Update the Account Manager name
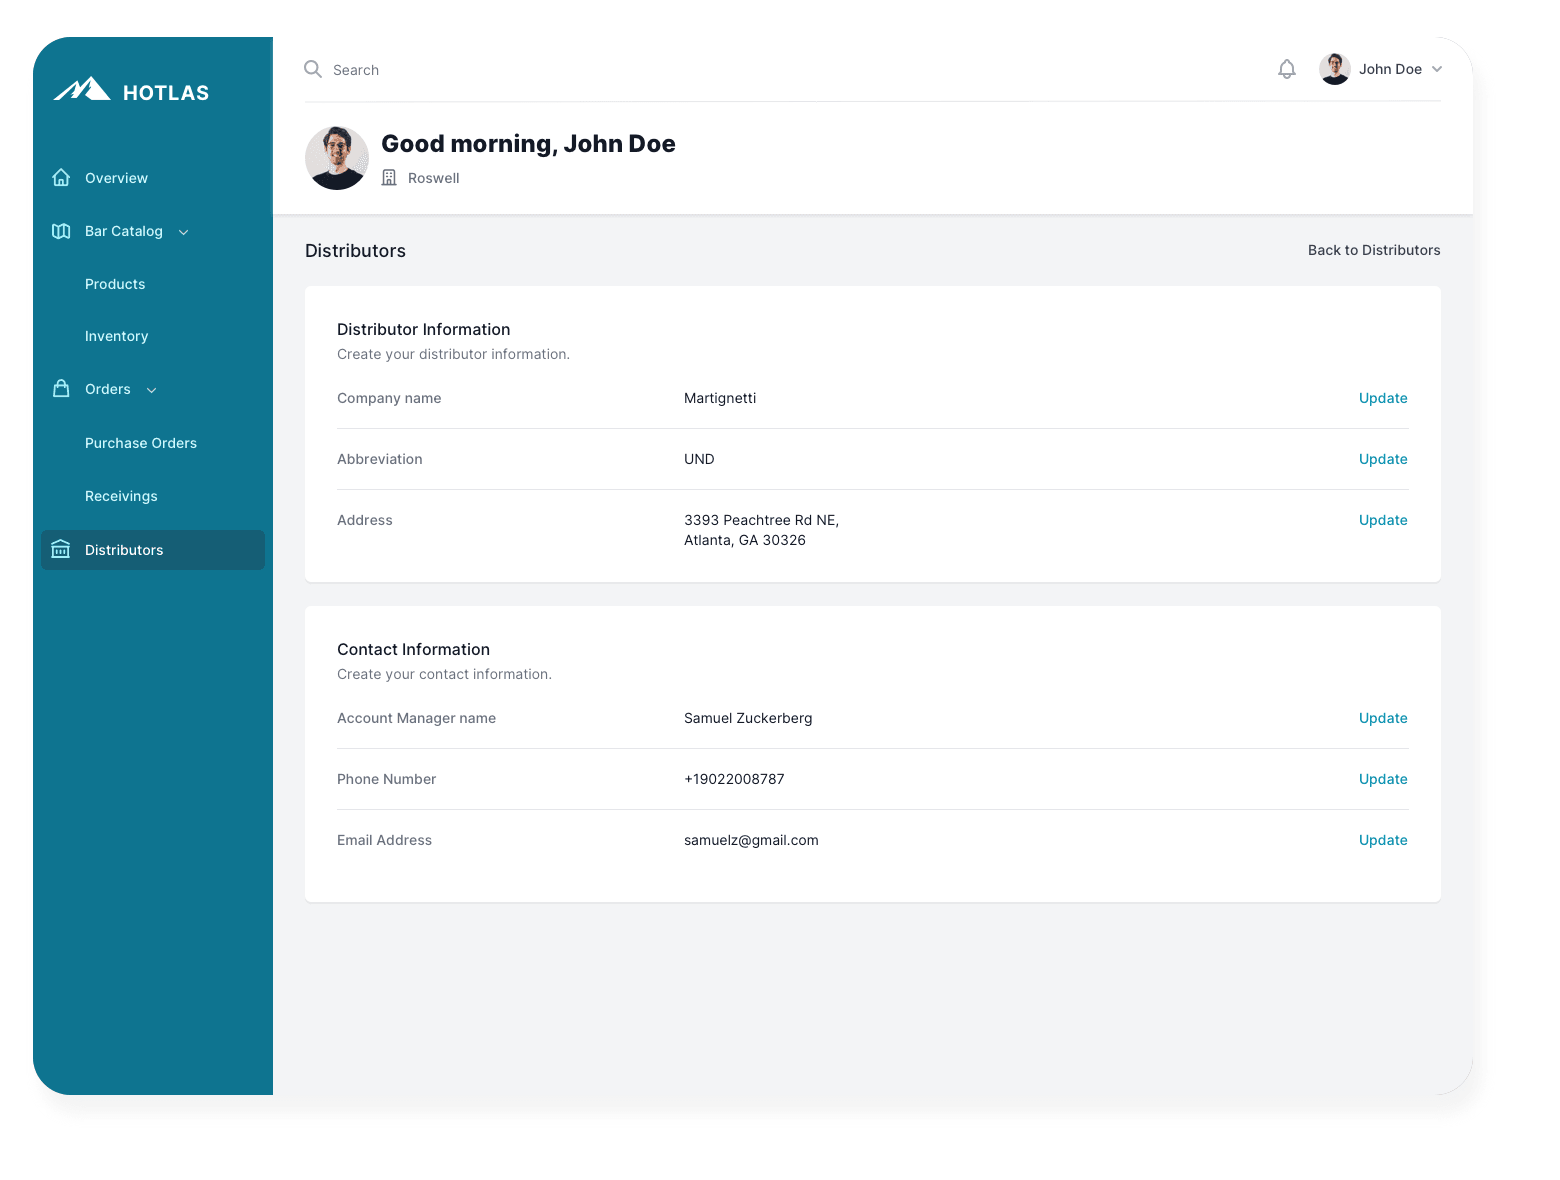 coord(1383,718)
